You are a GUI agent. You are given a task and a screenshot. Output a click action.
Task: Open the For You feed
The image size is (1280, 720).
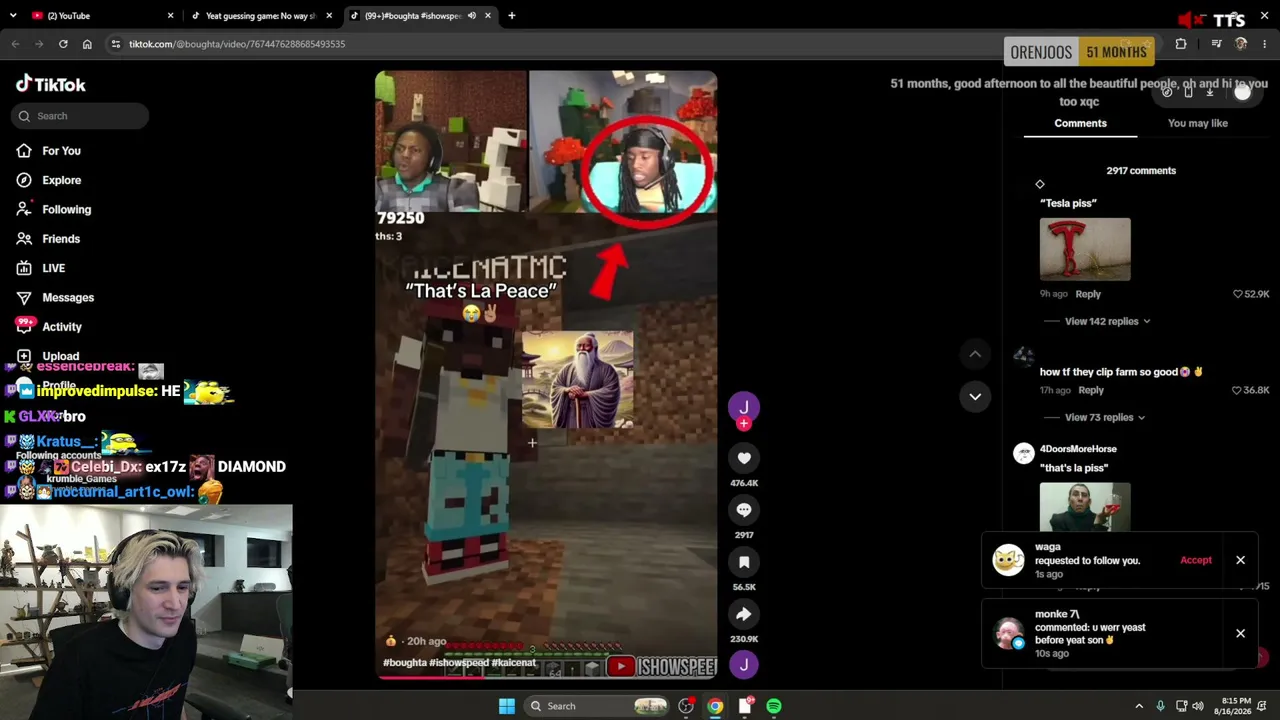(x=61, y=151)
